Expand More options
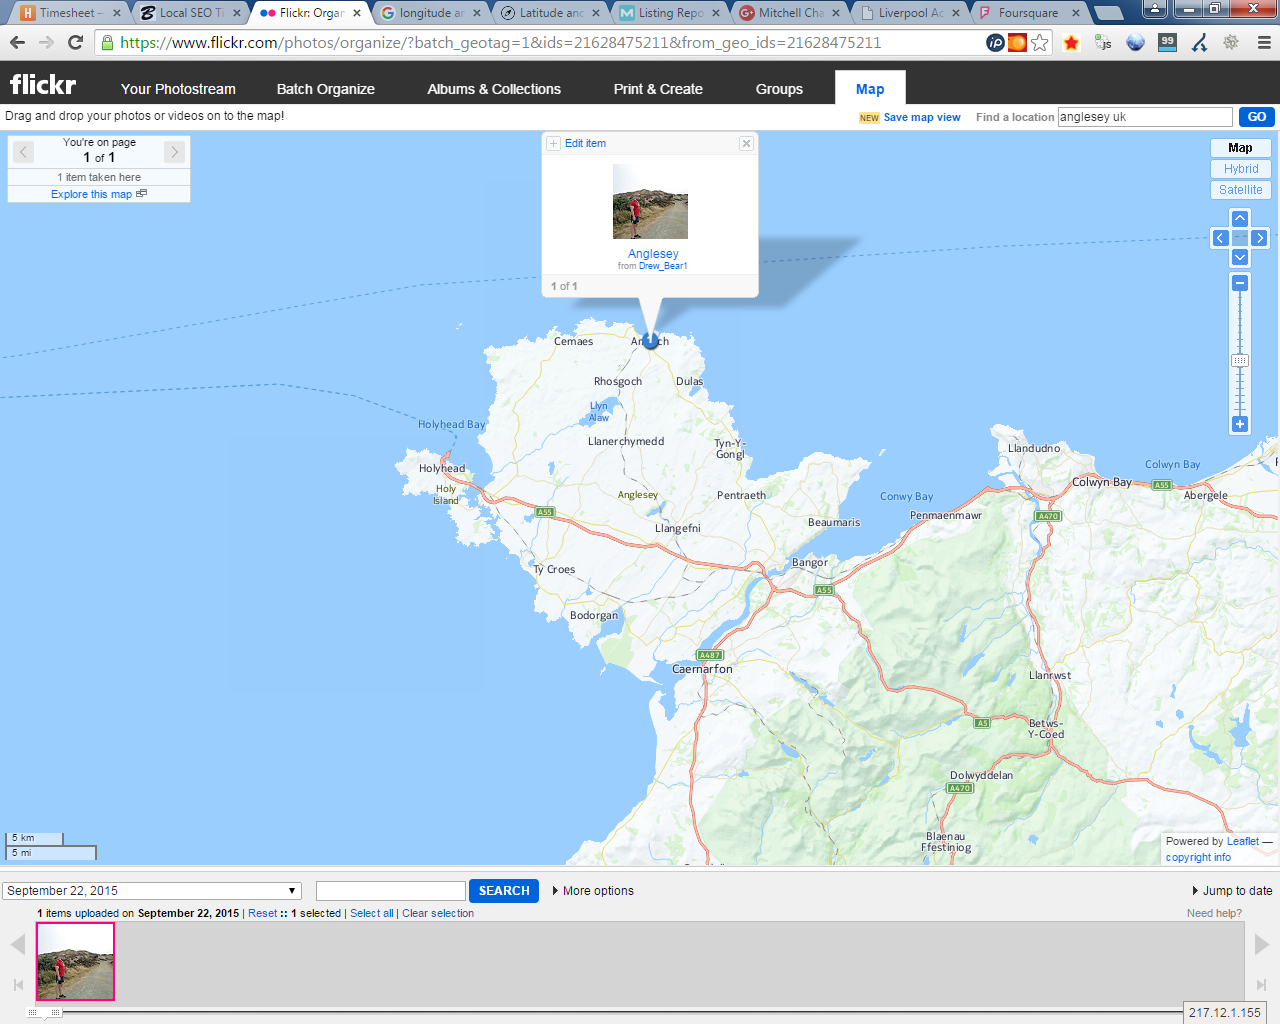This screenshot has height=1024, width=1280. (x=594, y=891)
